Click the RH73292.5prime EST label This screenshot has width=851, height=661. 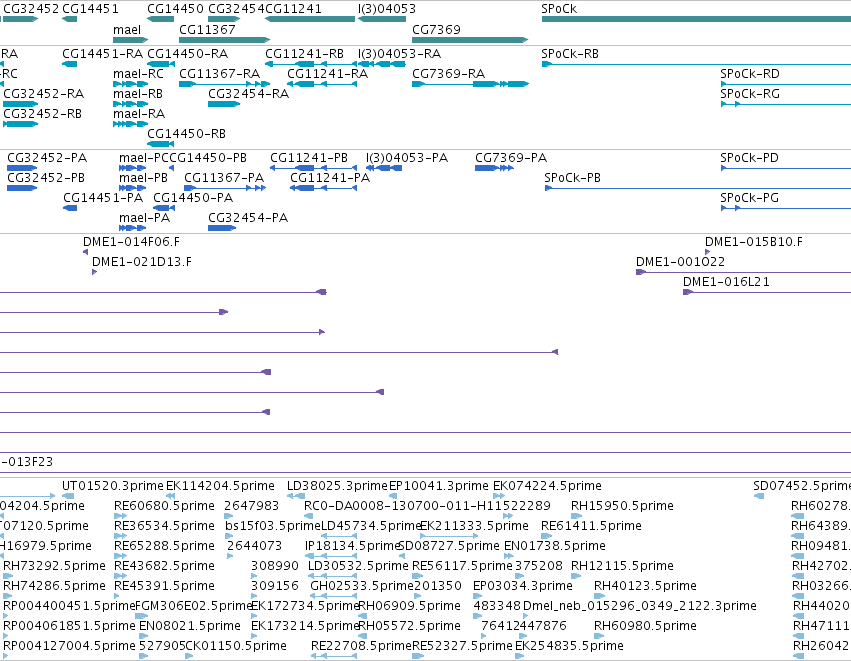tap(54, 566)
